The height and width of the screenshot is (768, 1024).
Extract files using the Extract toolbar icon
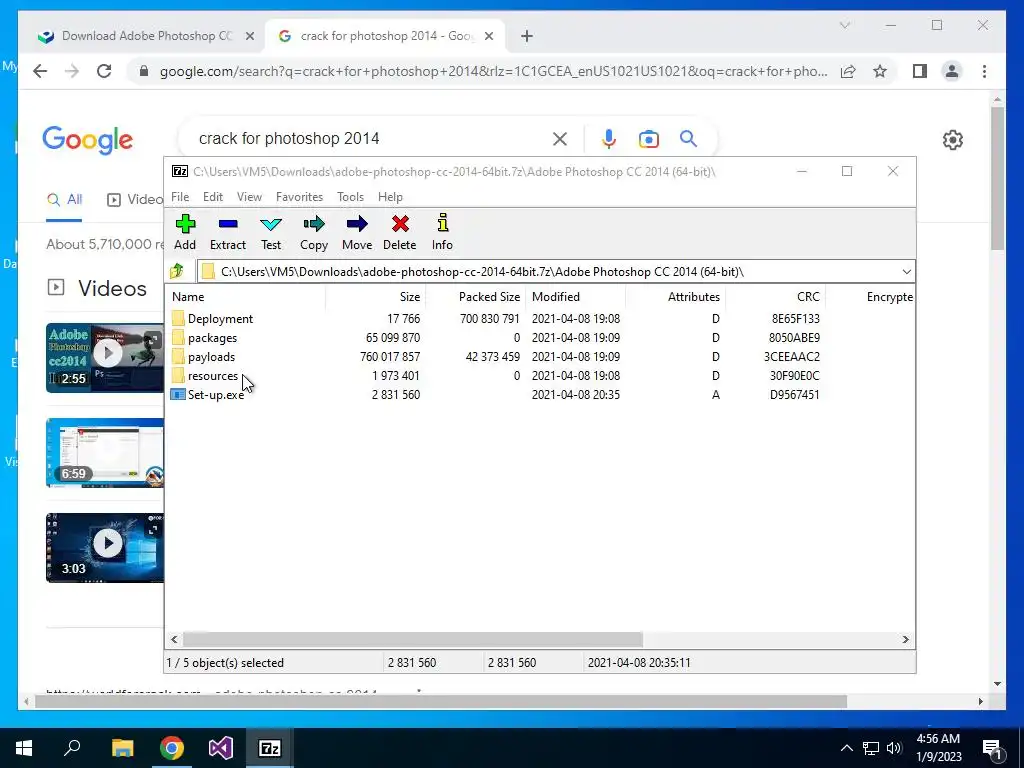(227, 232)
